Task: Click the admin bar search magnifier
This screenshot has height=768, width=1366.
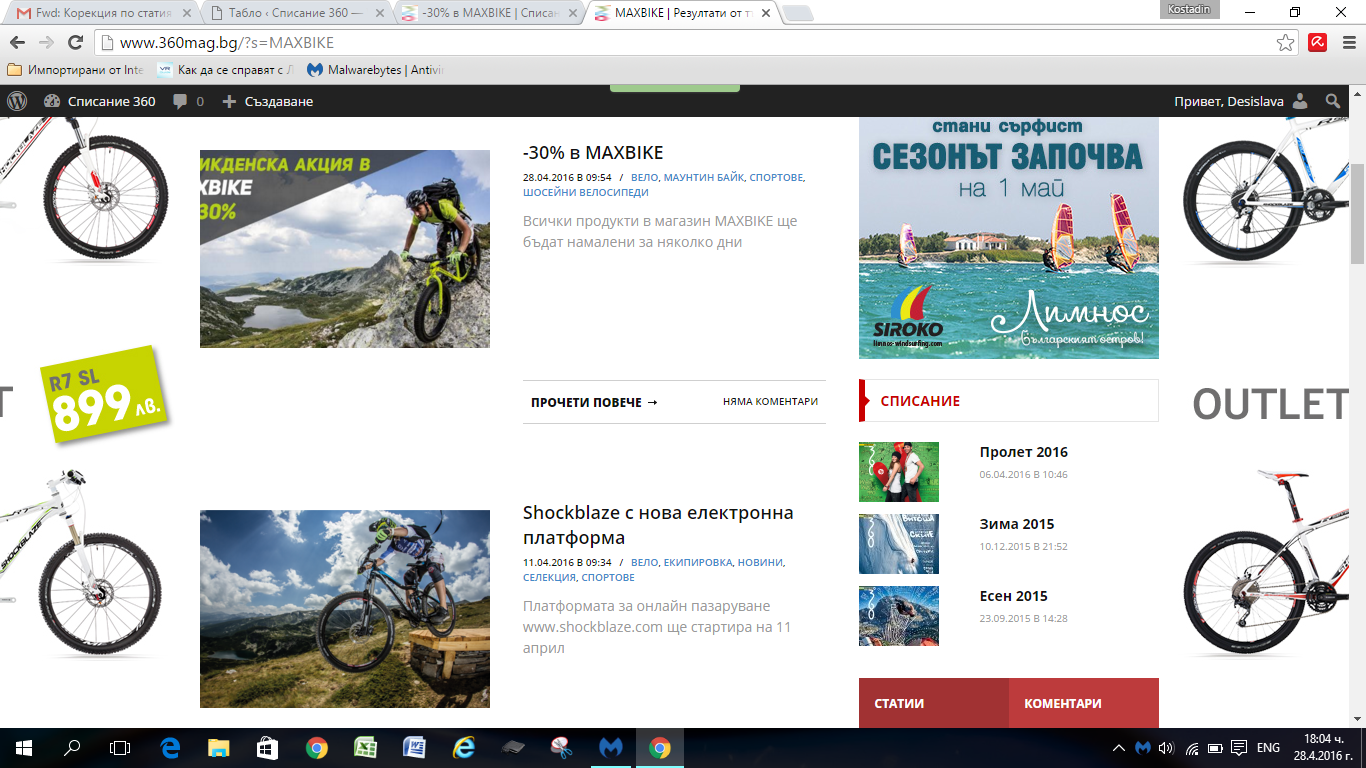Action: (1332, 101)
